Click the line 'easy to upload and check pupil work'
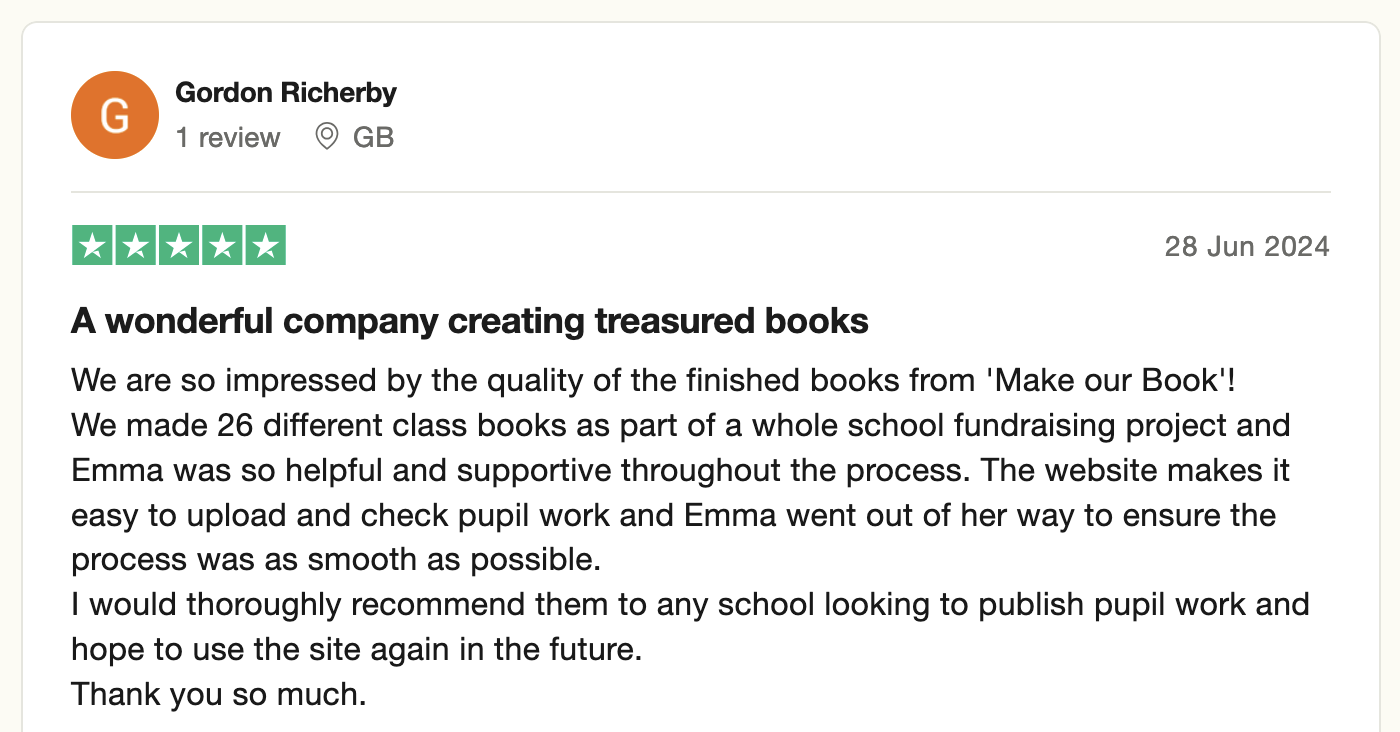The image size is (1400, 732). click(674, 516)
